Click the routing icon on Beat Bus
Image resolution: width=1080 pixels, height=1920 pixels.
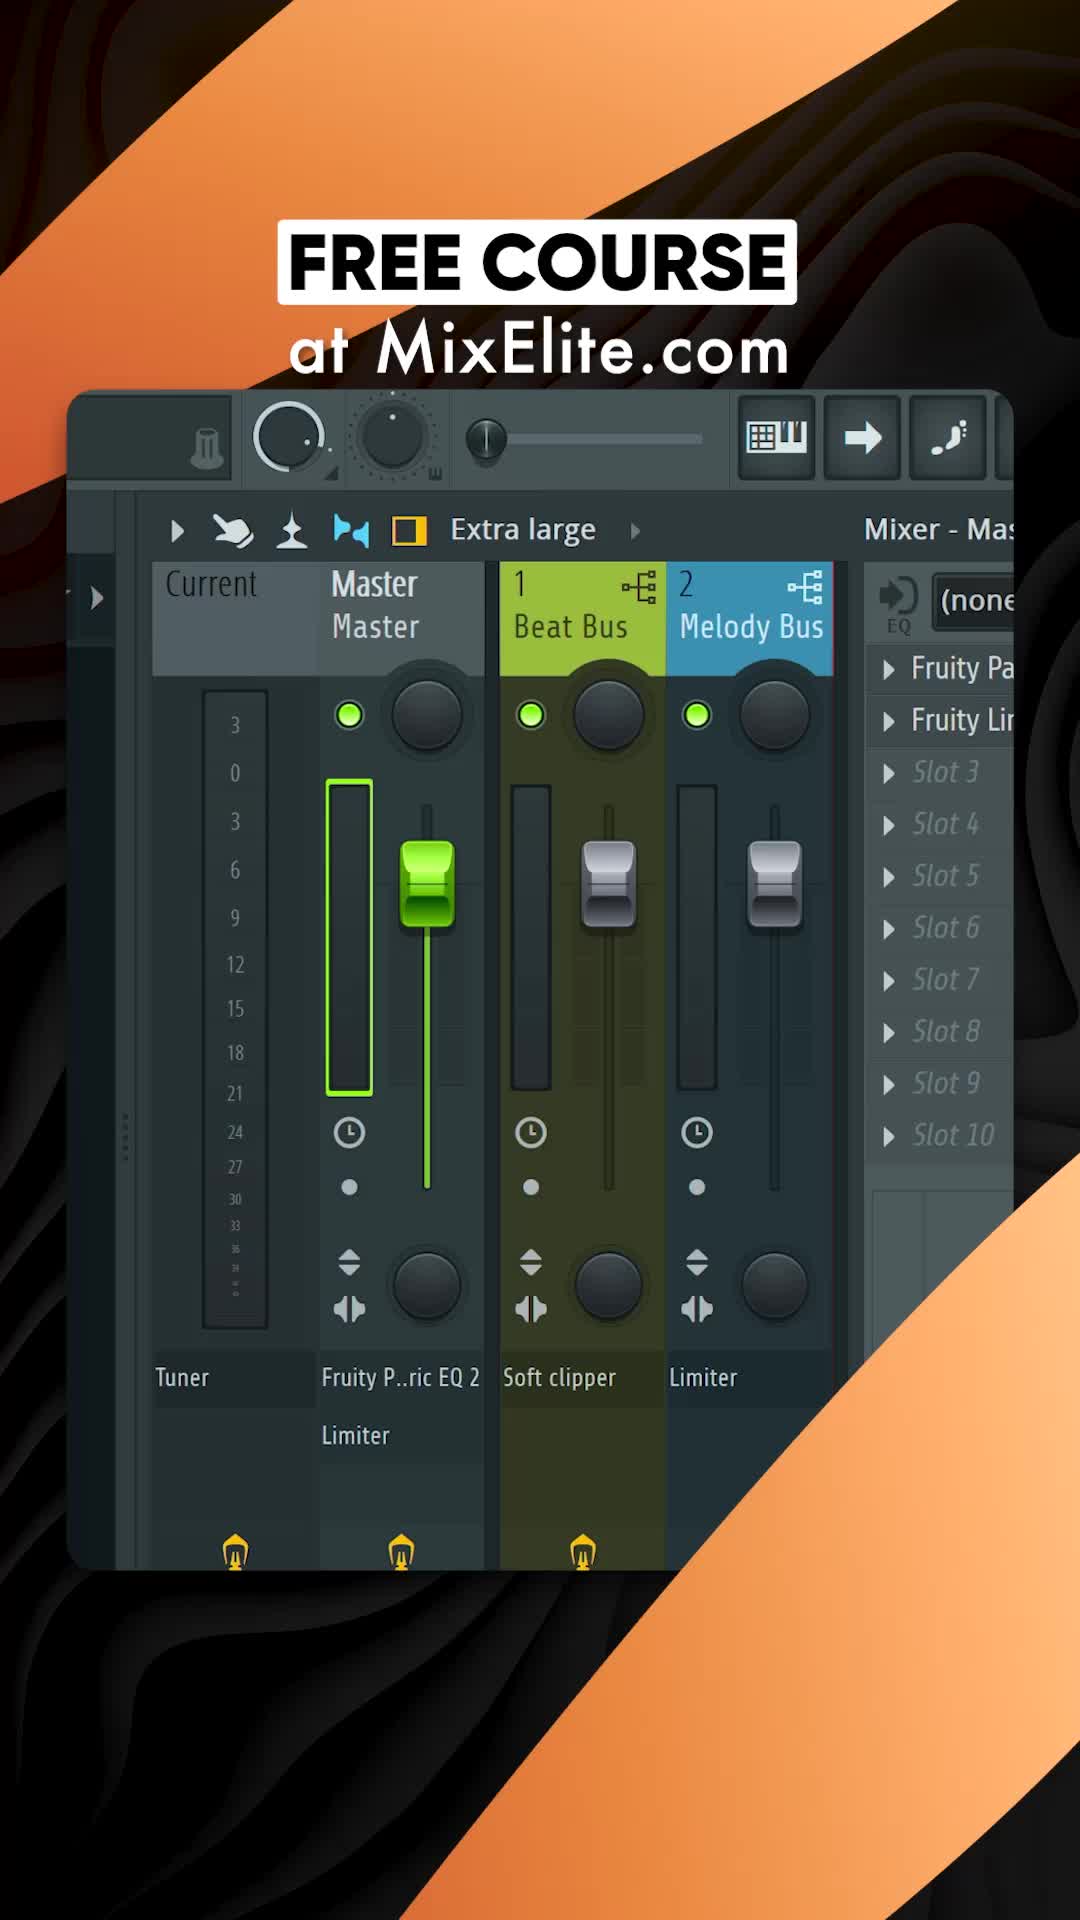click(x=639, y=587)
